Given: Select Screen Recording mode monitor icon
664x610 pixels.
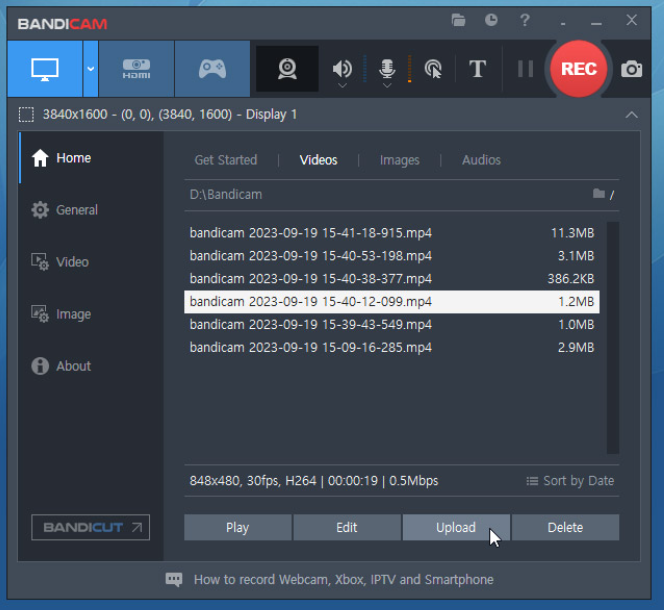Looking at the screenshot, I should pos(44,69).
